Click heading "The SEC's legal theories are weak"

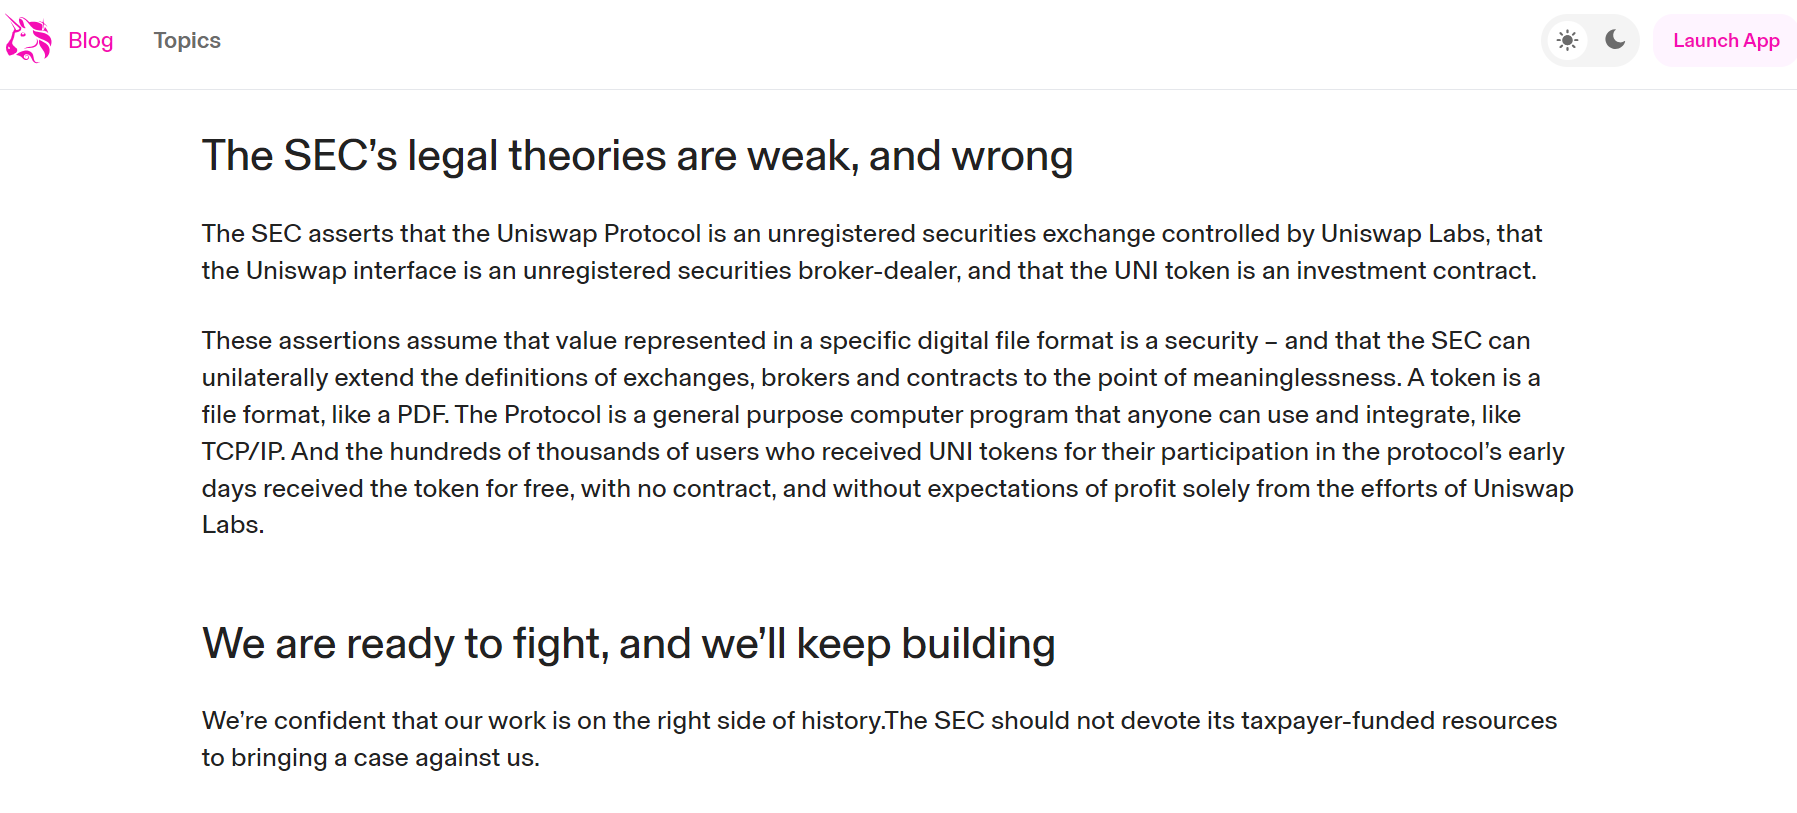(x=637, y=156)
